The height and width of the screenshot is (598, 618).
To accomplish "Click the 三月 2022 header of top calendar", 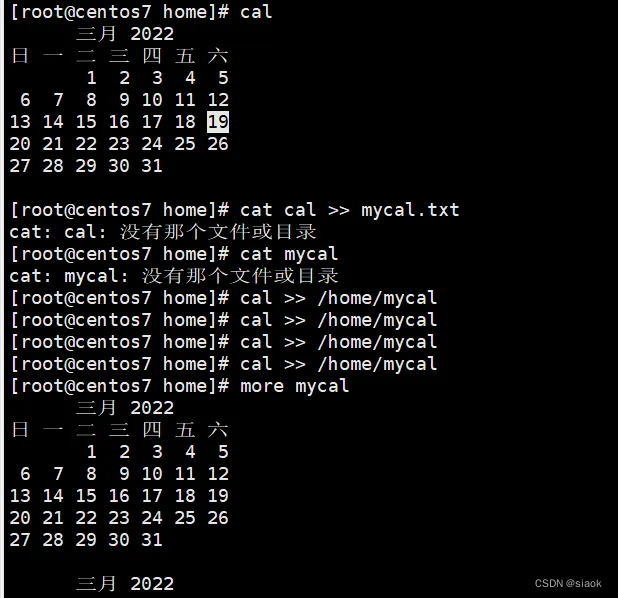I will tap(125, 34).
